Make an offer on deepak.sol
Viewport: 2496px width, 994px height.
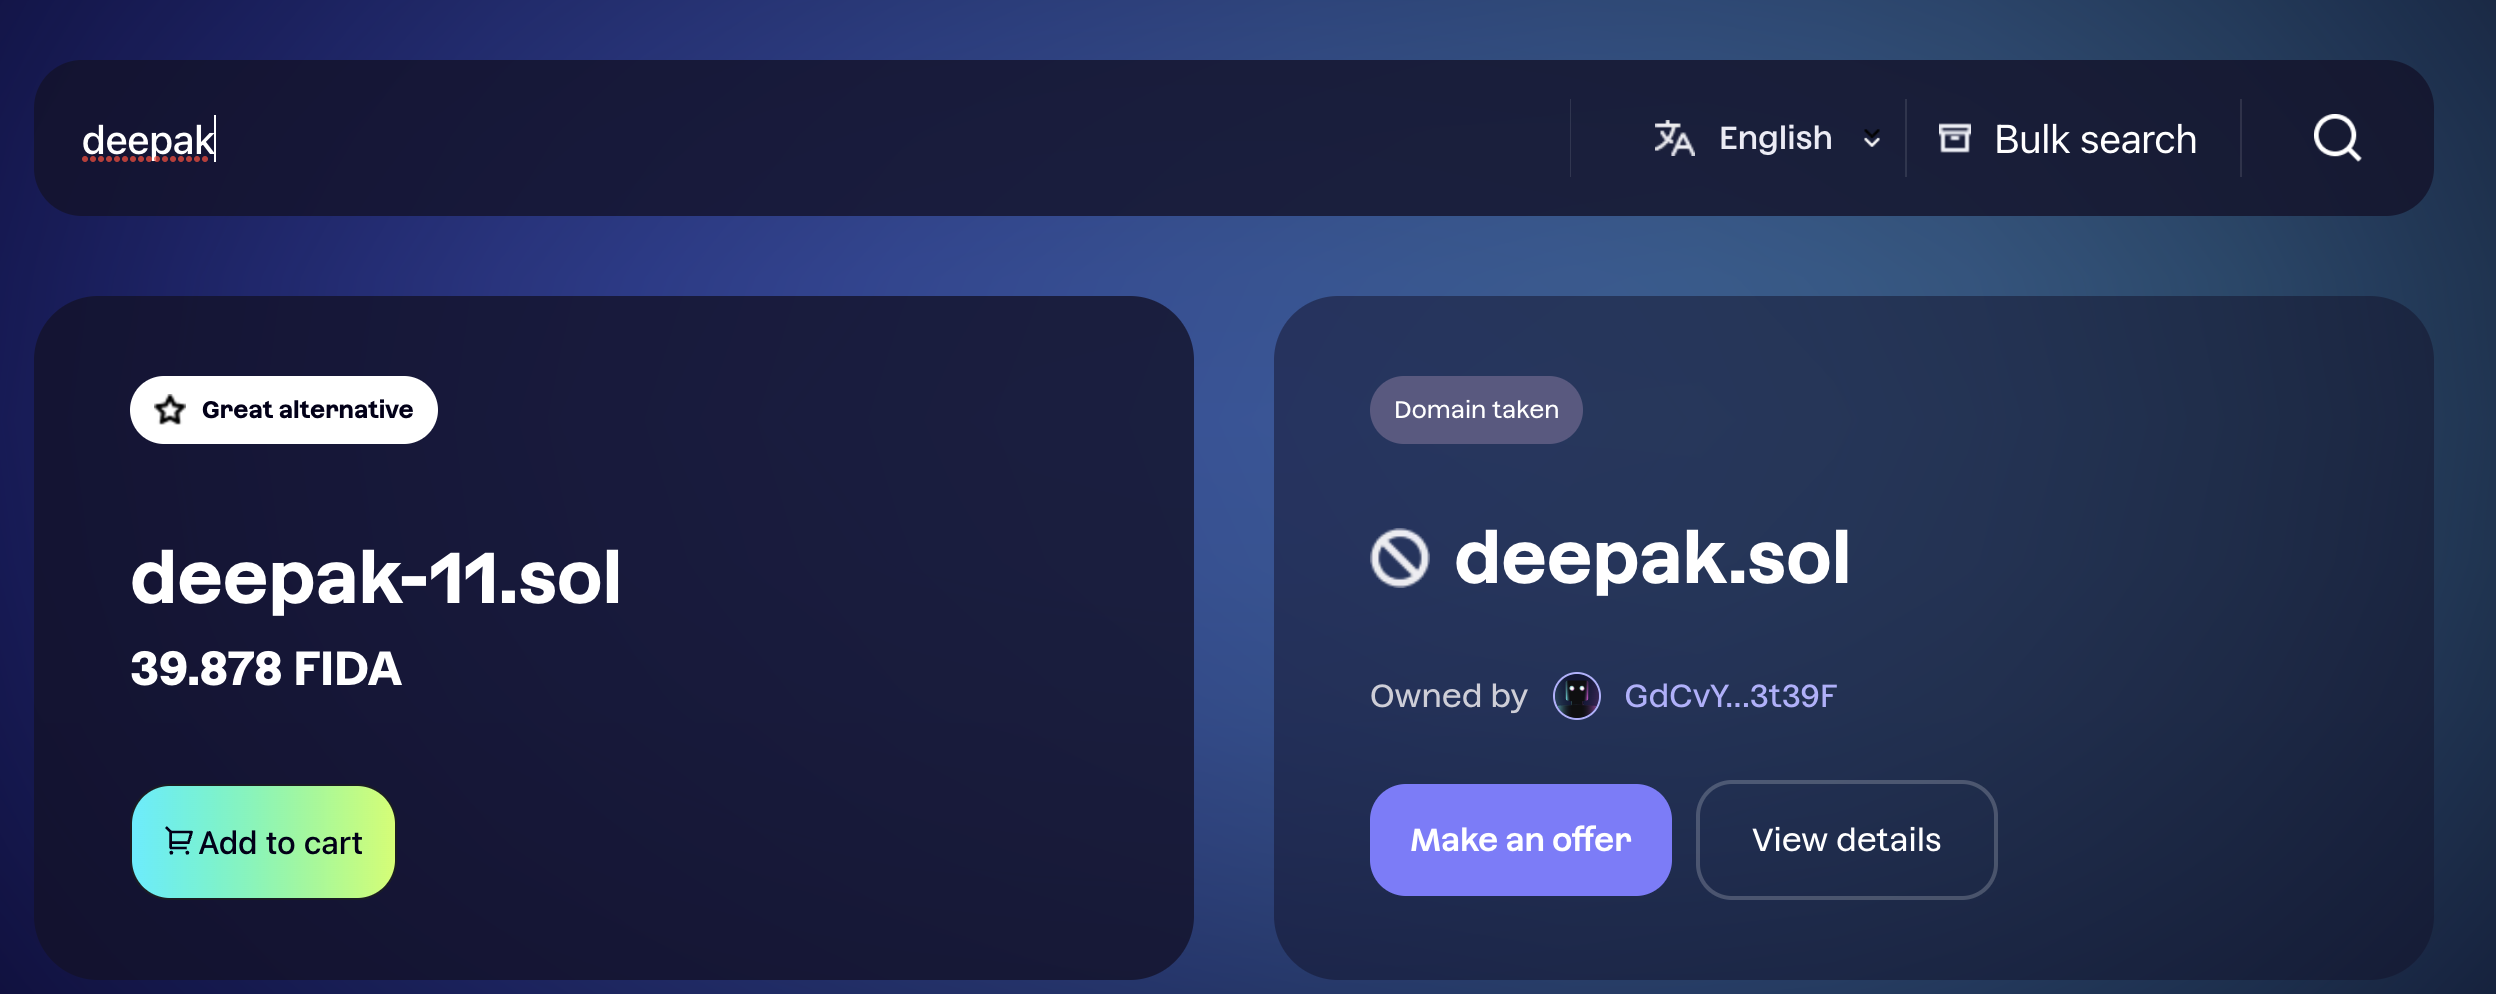[x=1519, y=840]
